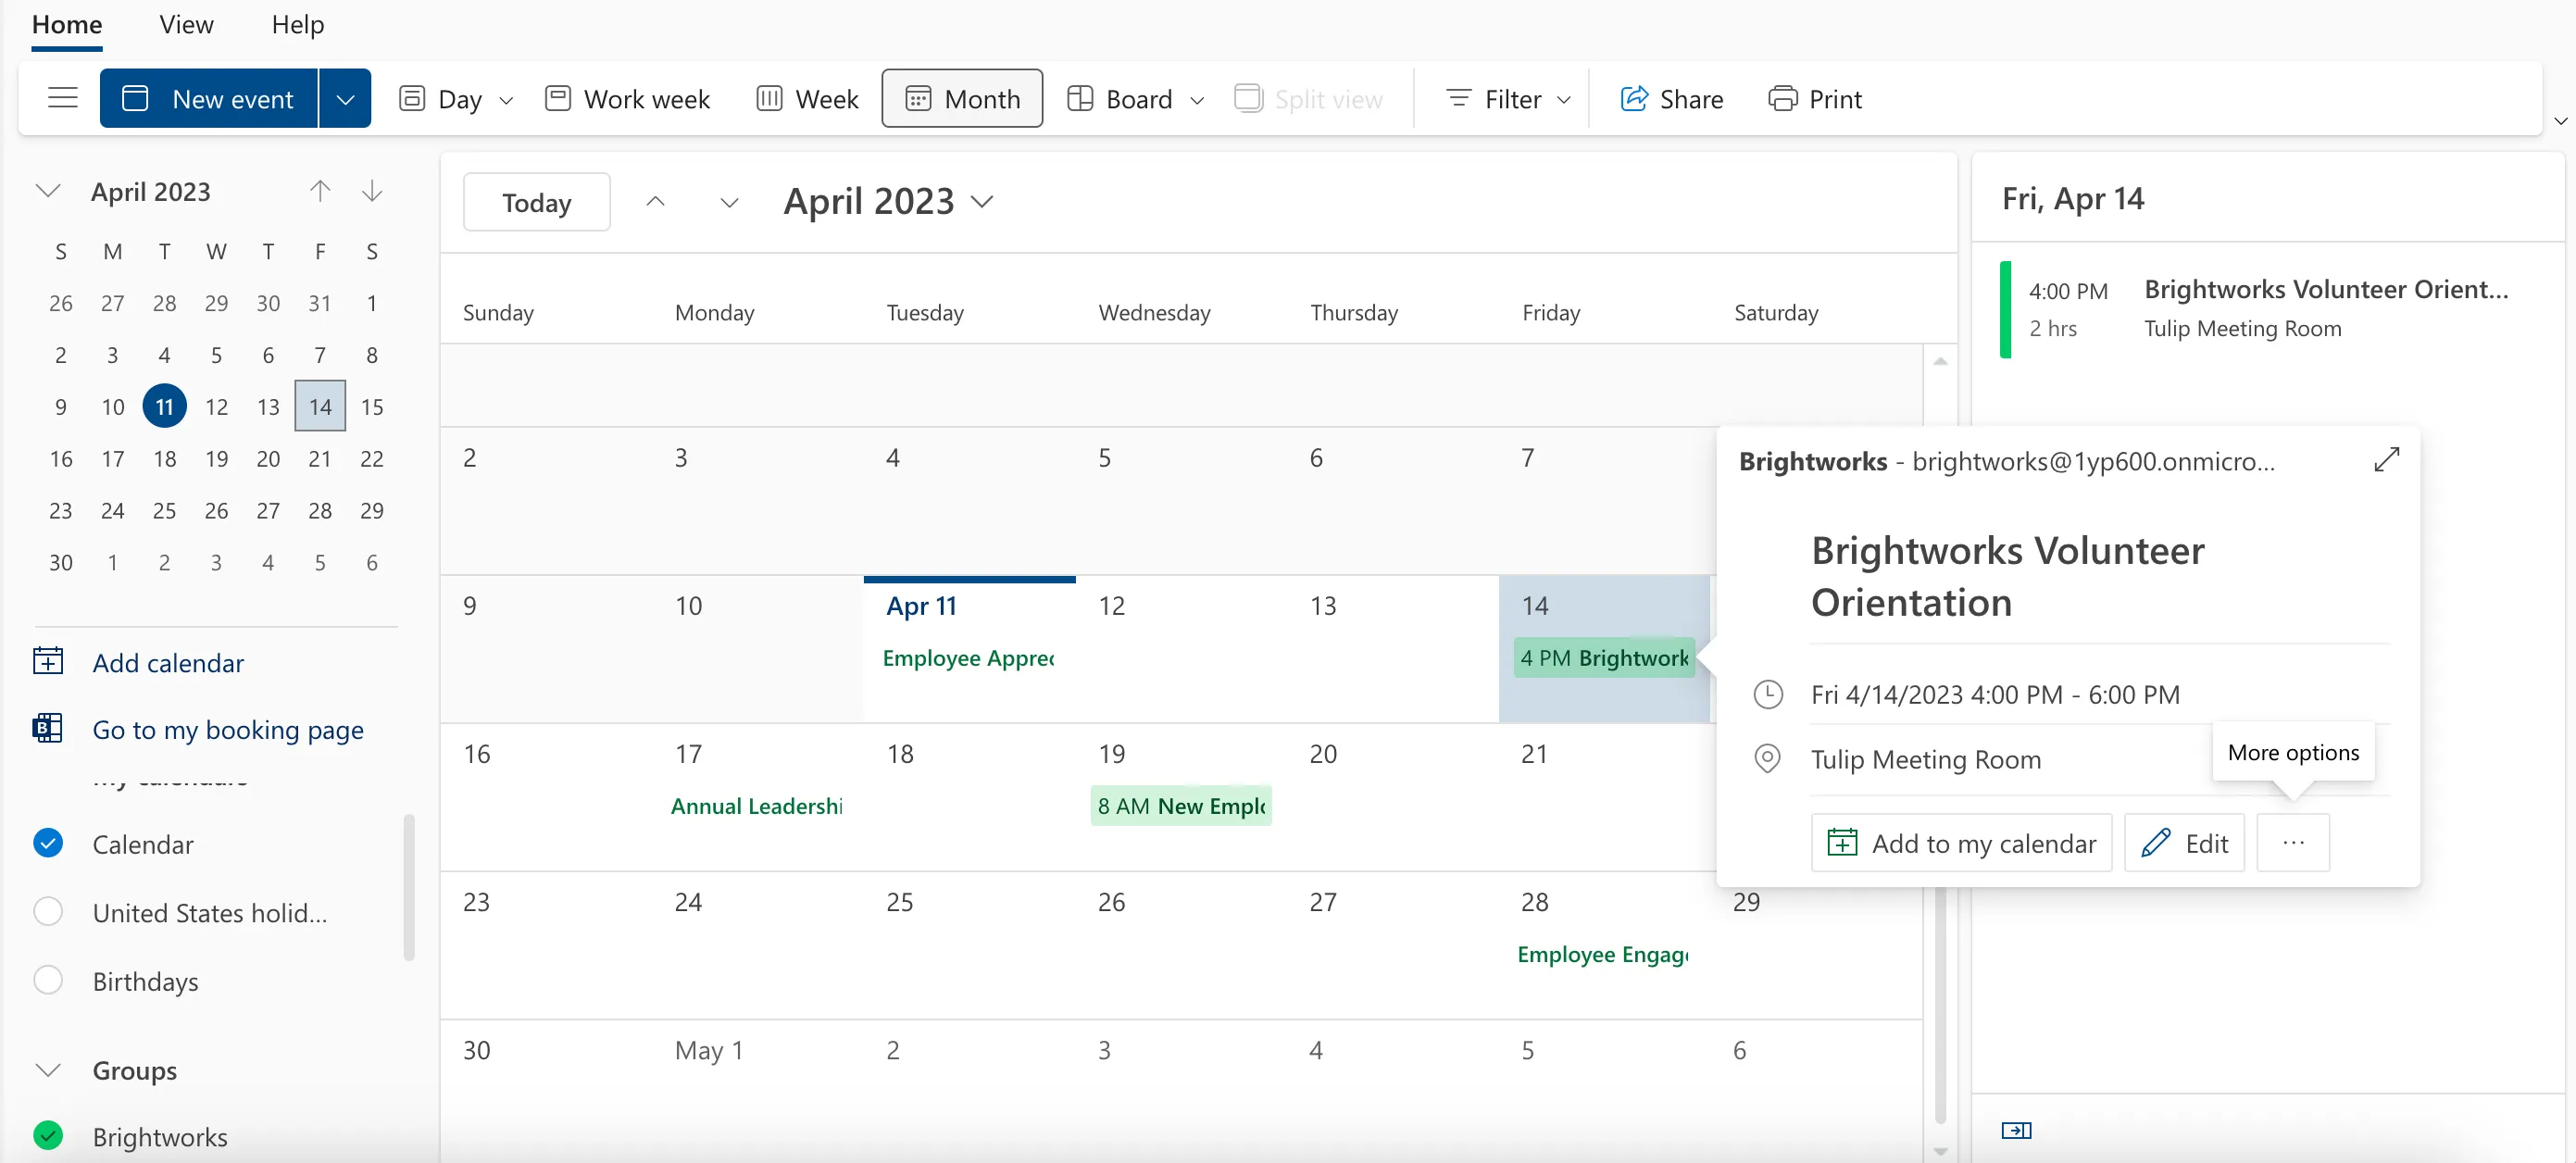Expand the Day view options chevron
Image resolution: width=2576 pixels, height=1163 pixels.
pos(506,100)
